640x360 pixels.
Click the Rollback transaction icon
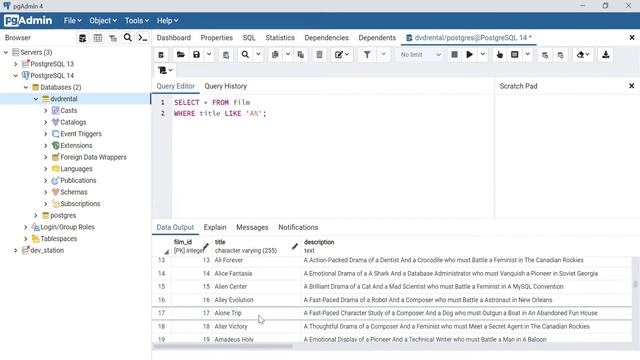pos(560,55)
